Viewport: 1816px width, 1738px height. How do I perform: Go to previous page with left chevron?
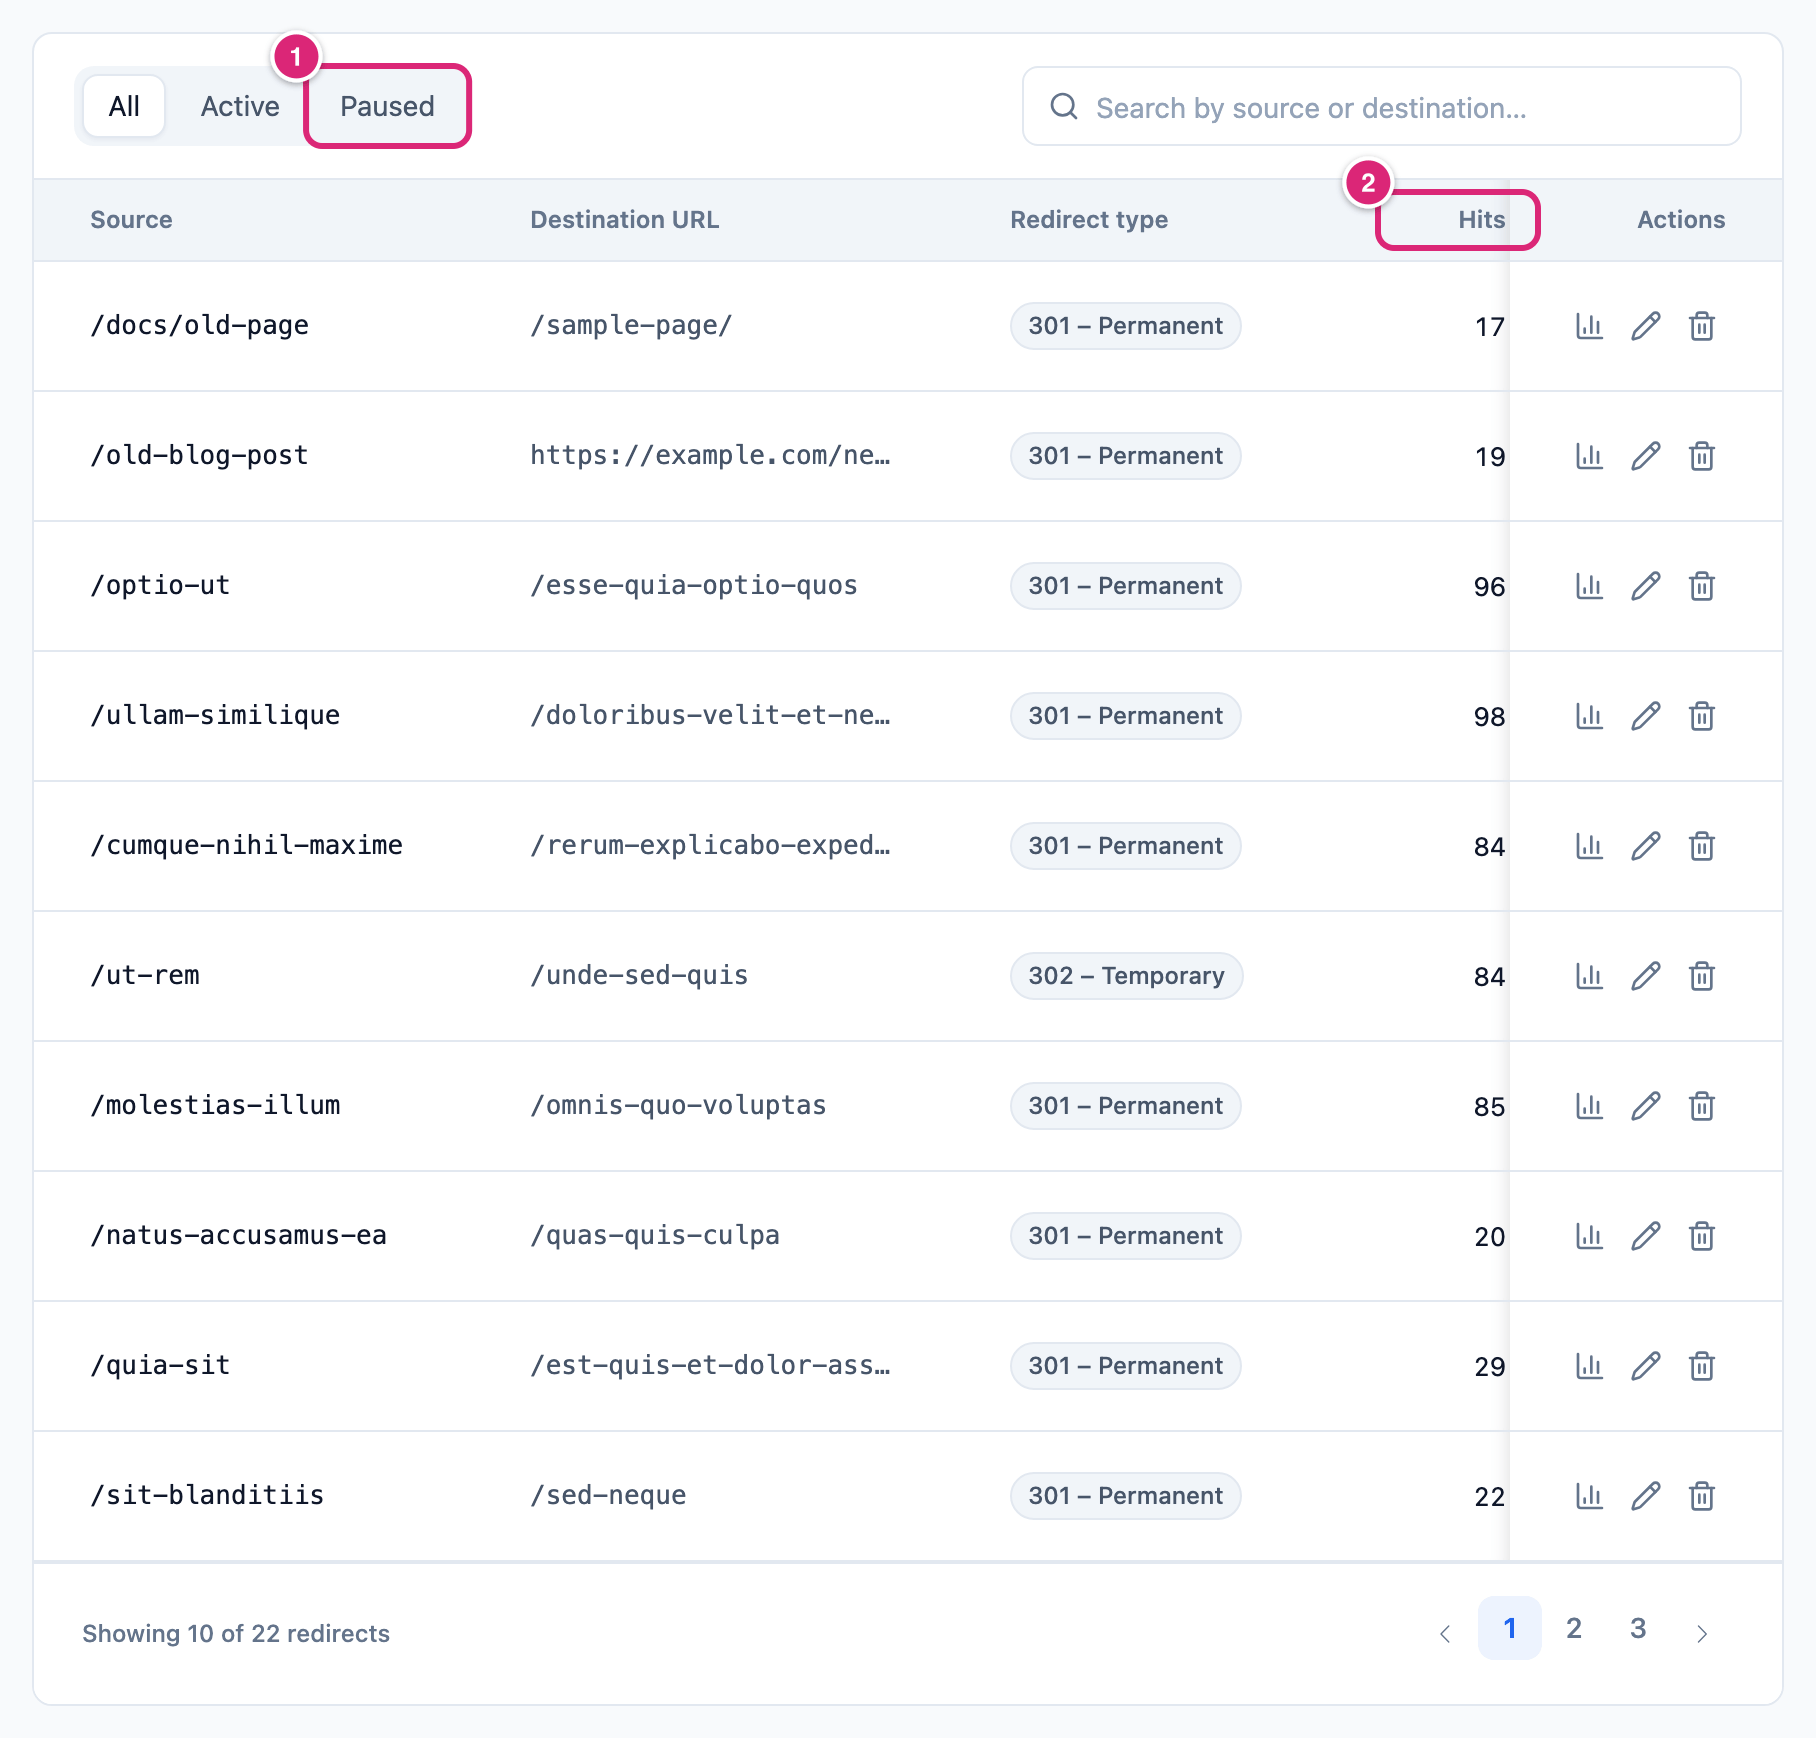coord(1445,1633)
